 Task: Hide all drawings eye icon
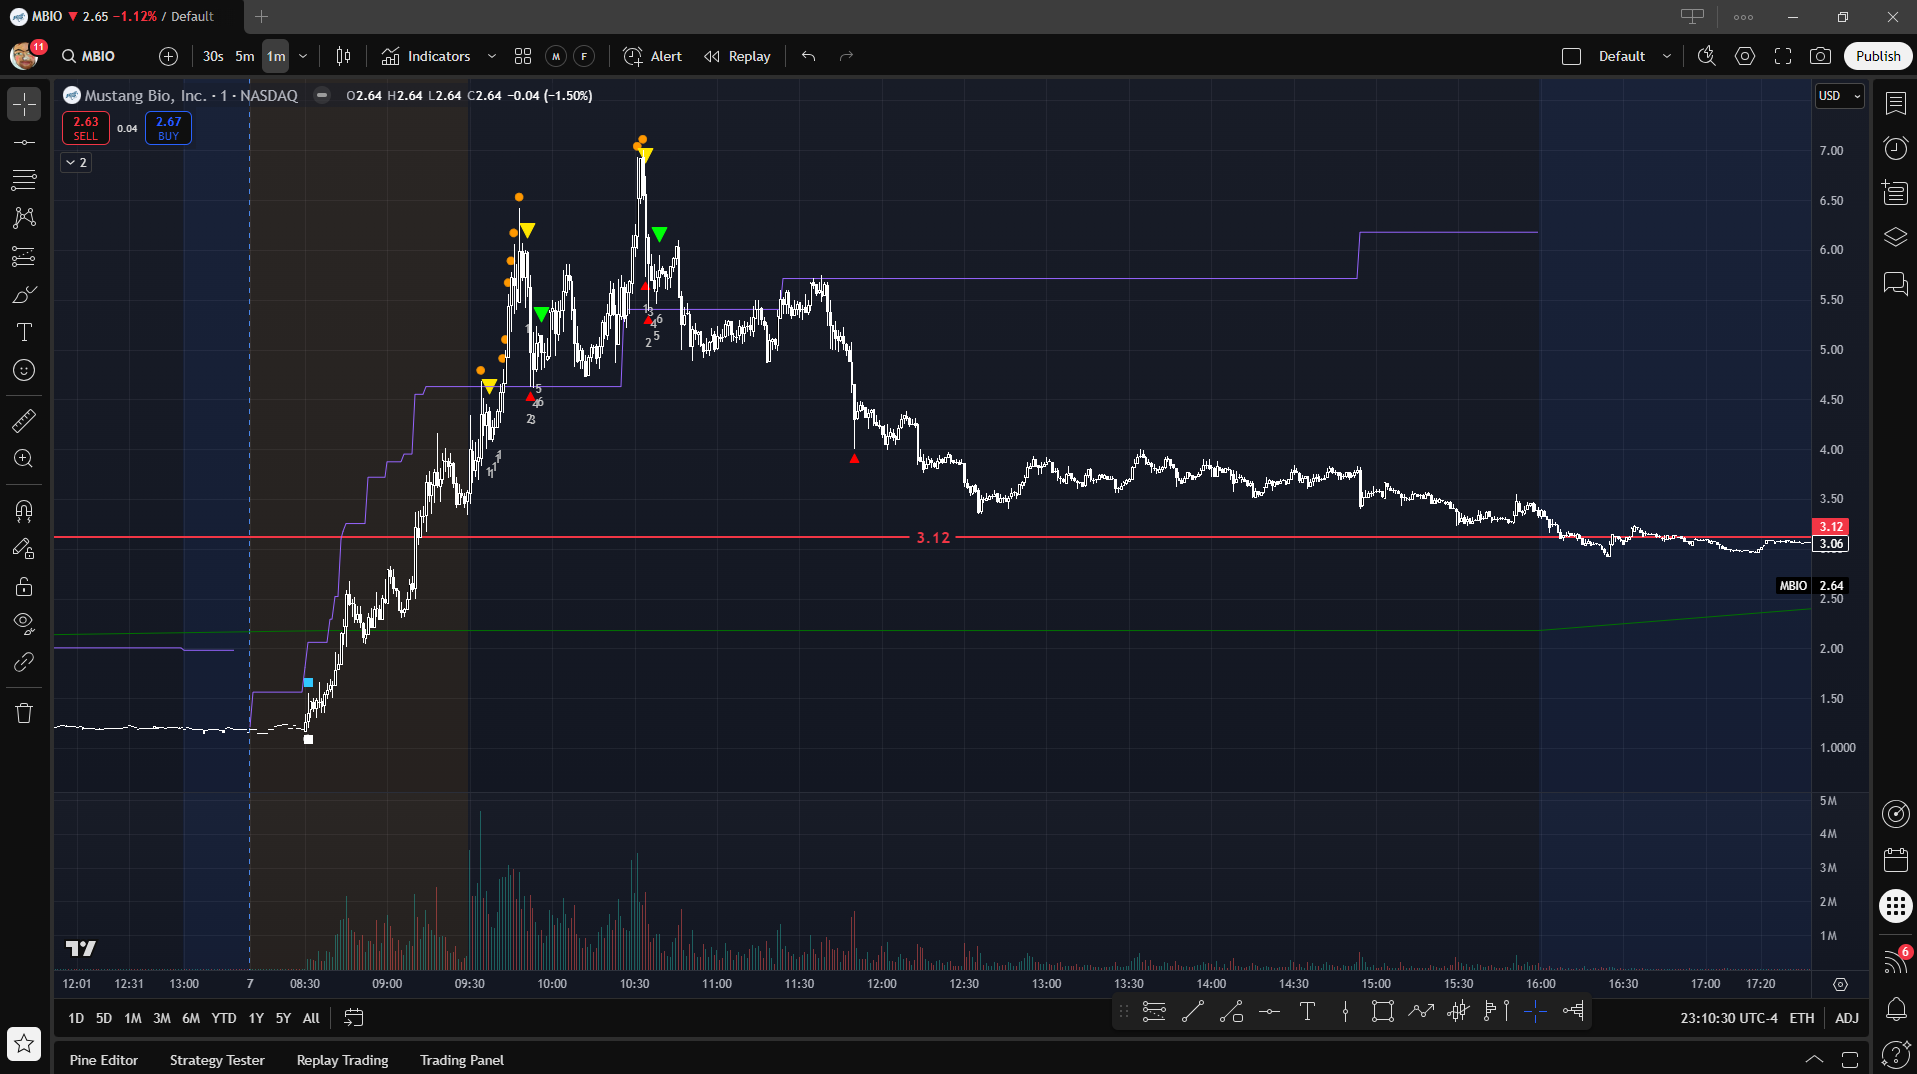(24, 624)
